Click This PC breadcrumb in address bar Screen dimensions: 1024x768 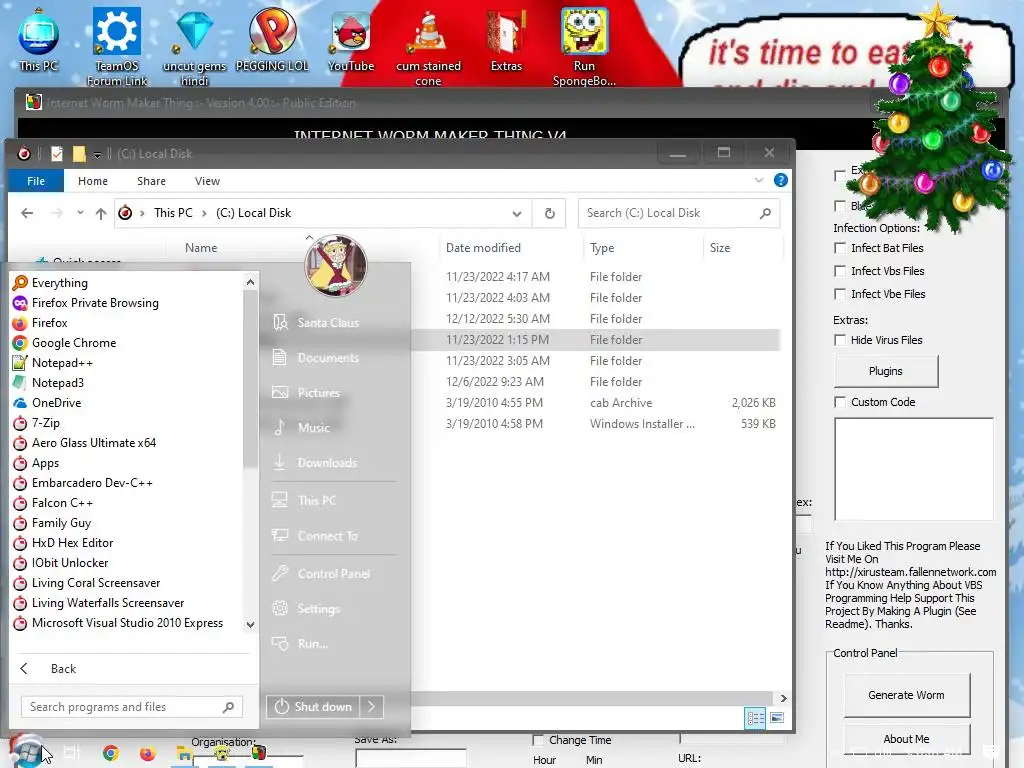click(173, 213)
